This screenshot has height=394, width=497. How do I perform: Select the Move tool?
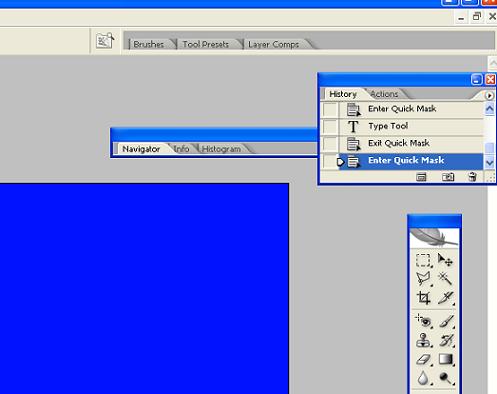click(x=445, y=260)
